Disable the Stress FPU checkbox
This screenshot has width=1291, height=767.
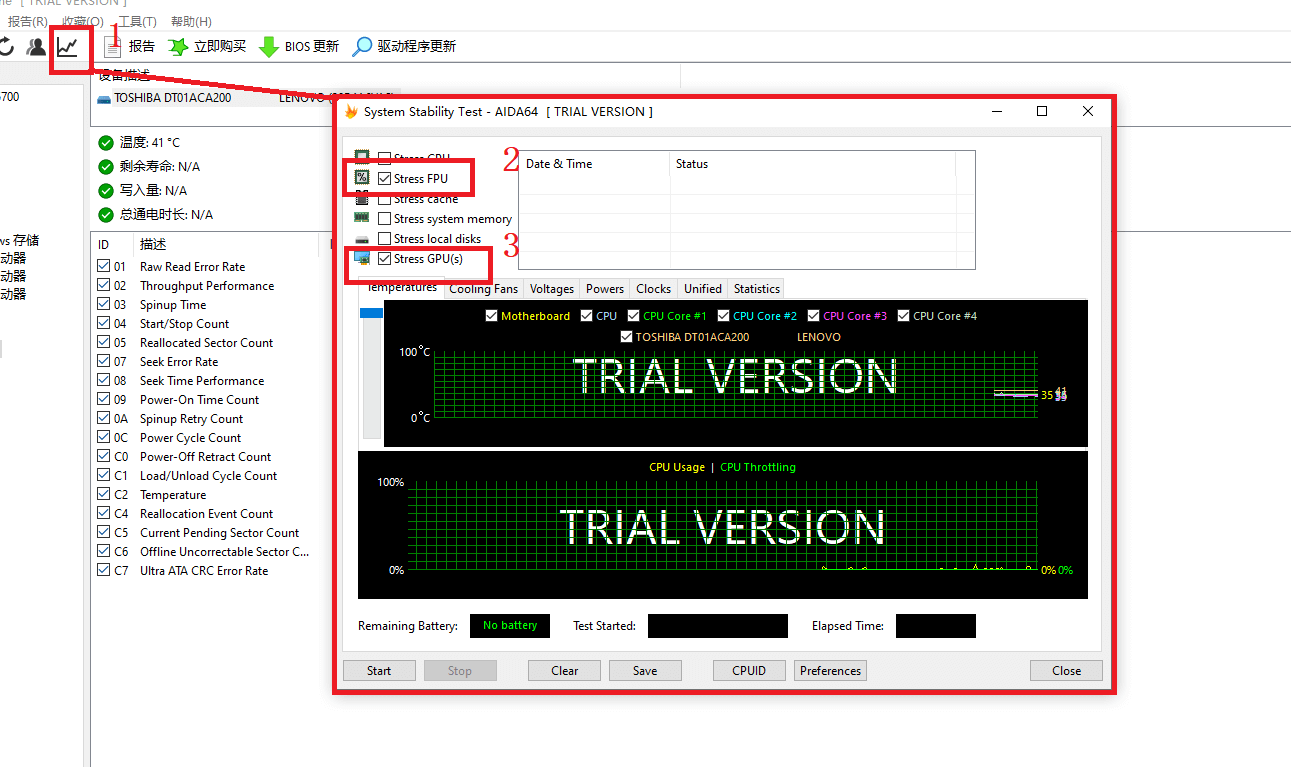[385, 179]
